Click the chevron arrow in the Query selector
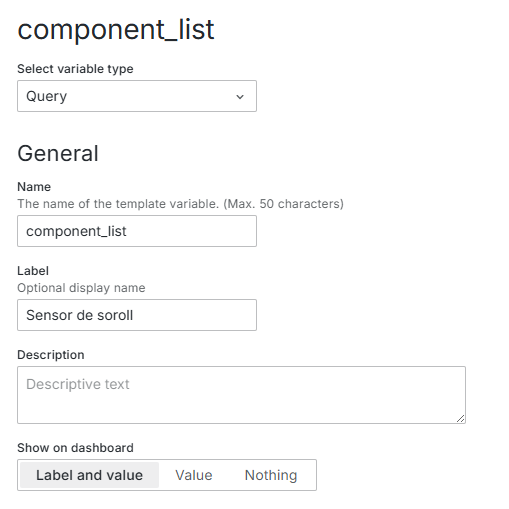This screenshot has width=509, height=509. [240, 97]
